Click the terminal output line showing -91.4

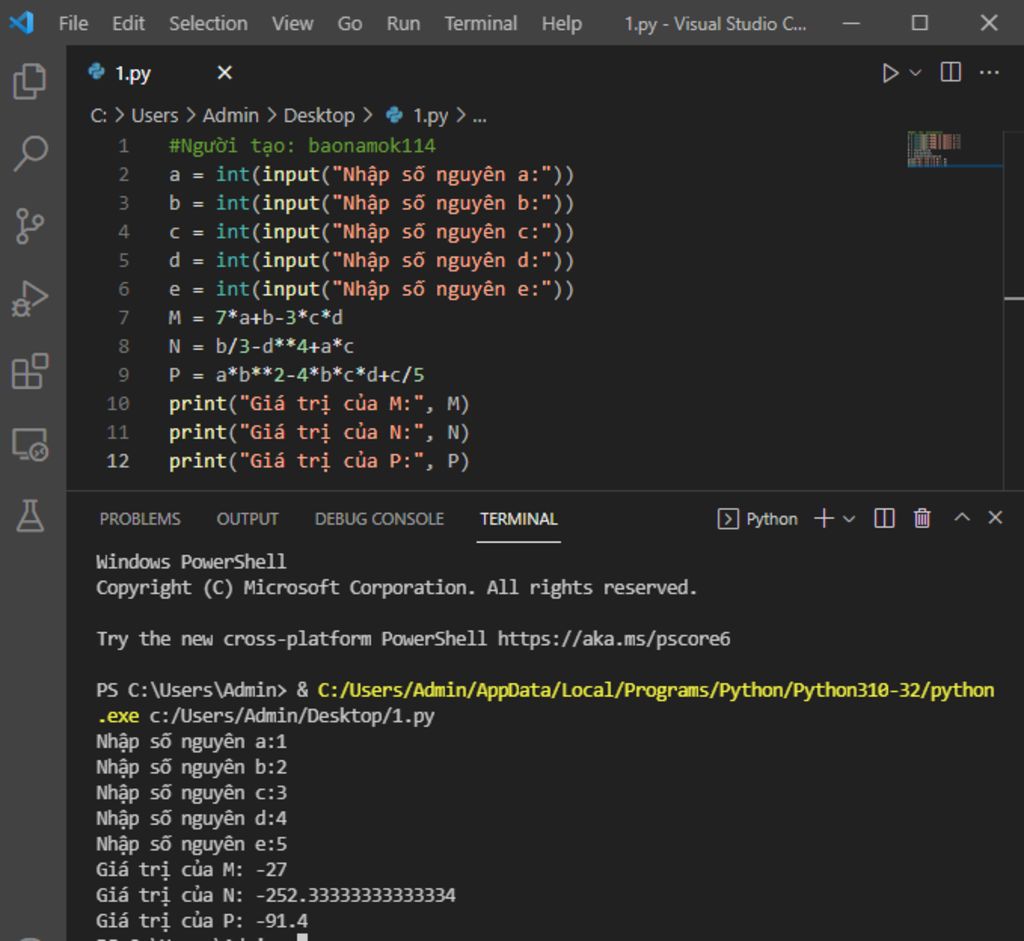pyautogui.click(x=202, y=921)
